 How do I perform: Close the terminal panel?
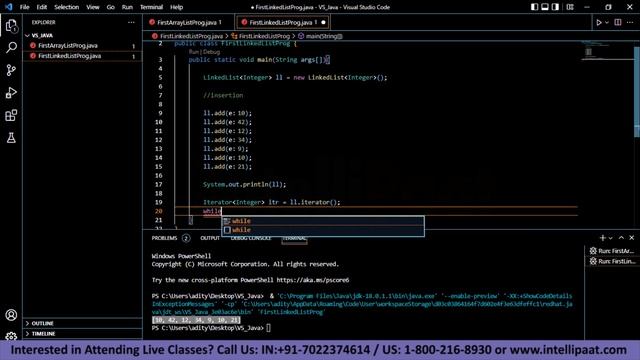tap(631, 238)
